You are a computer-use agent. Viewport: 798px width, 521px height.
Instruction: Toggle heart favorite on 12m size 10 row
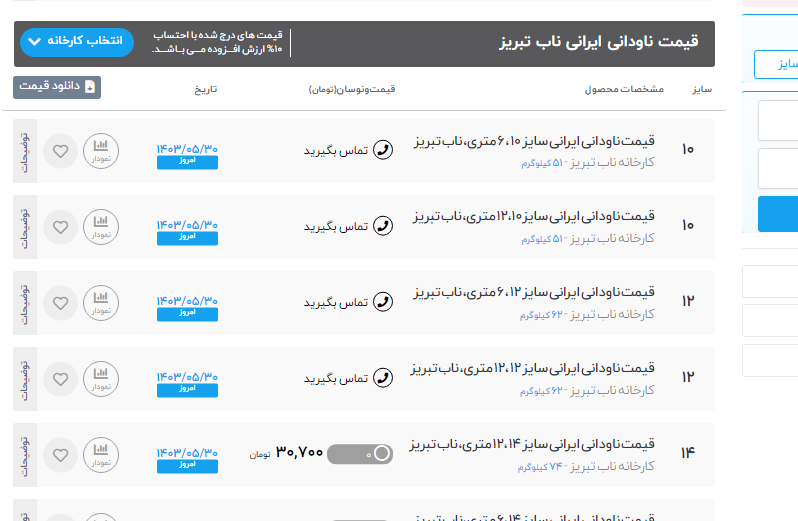pyautogui.click(x=60, y=227)
